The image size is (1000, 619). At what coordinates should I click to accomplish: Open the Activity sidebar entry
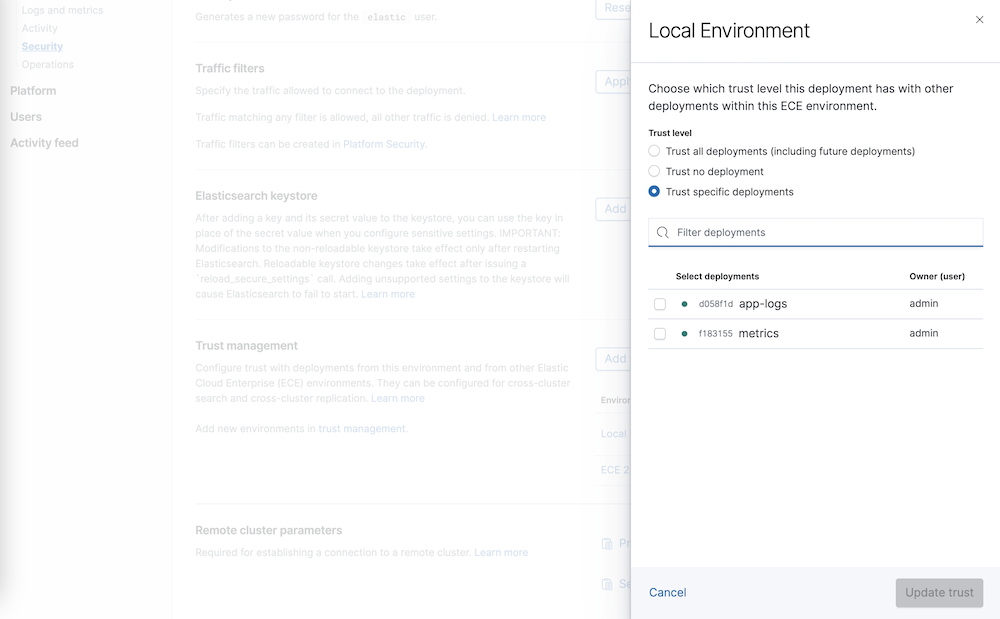(x=41, y=28)
